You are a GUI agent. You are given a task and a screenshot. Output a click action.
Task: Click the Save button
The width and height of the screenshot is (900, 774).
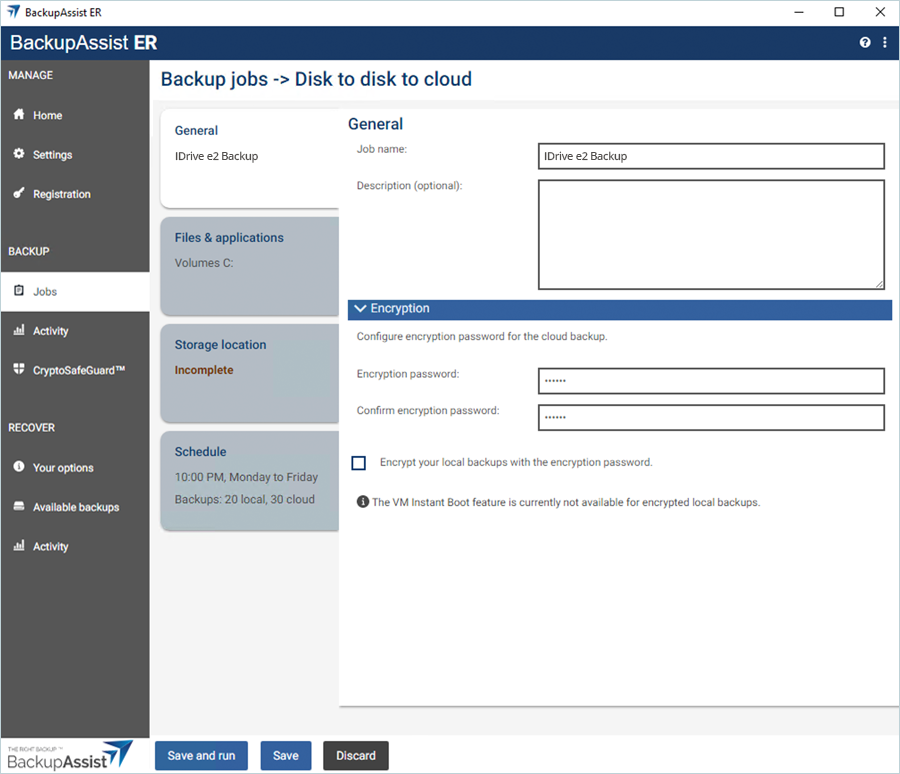click(x=286, y=756)
